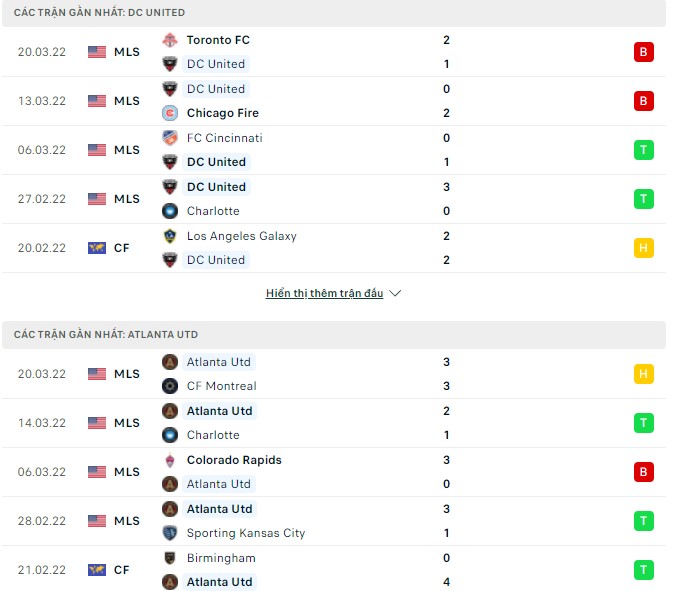Viewport: 673px width, 591px height.
Task: Click the FC Cincinnati team crest
Action: [x=169, y=138]
